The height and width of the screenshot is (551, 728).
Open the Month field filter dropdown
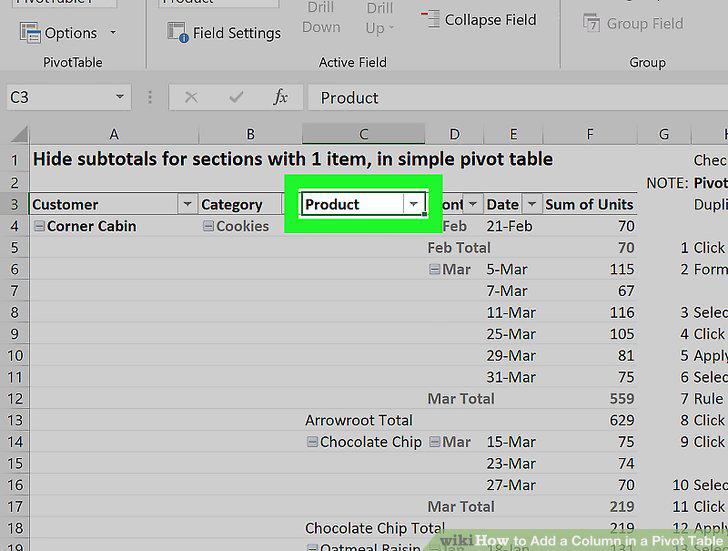pyautogui.click(x=473, y=204)
